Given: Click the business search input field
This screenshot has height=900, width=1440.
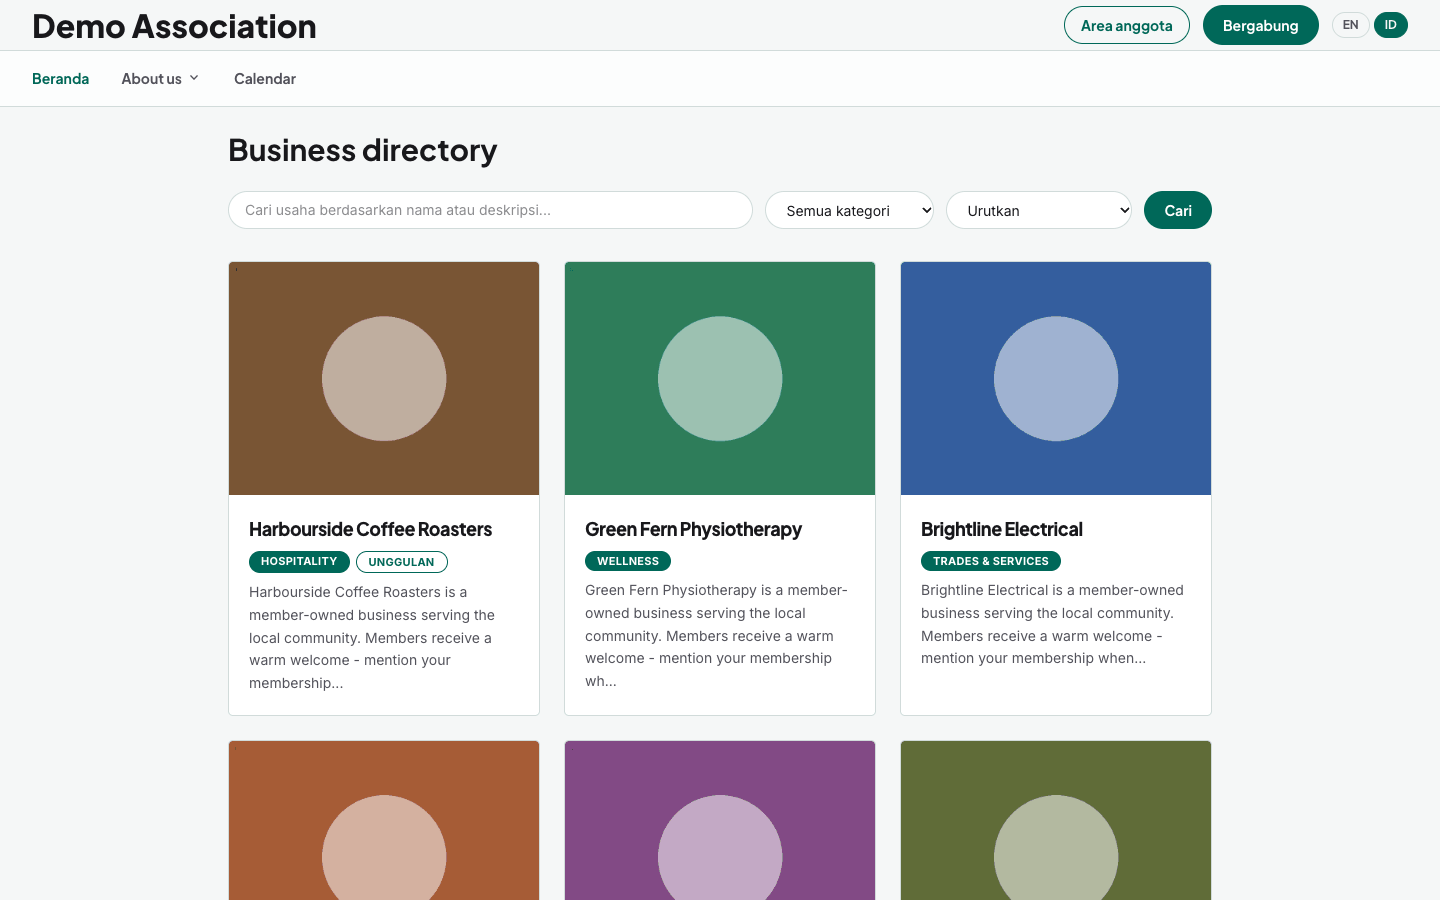Looking at the screenshot, I should click(x=490, y=210).
